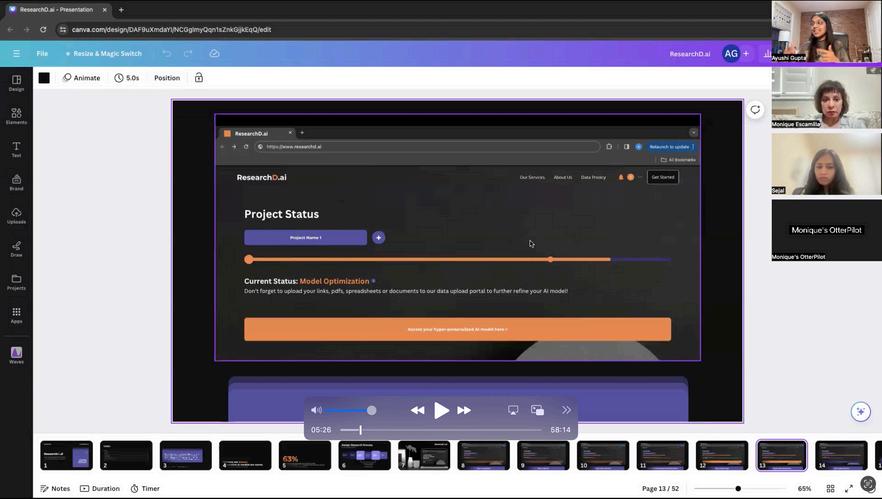The image size is (882, 499).
Task: Click the cloud save status icon
Action: [x=214, y=53]
